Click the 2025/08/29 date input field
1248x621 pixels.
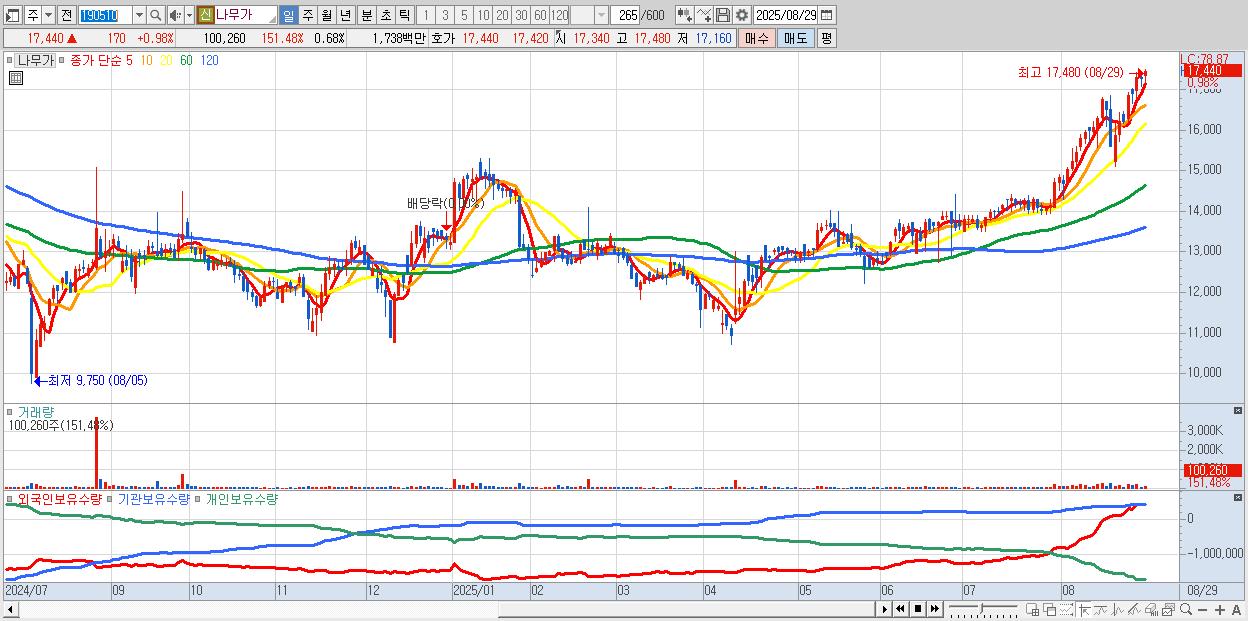(x=786, y=15)
